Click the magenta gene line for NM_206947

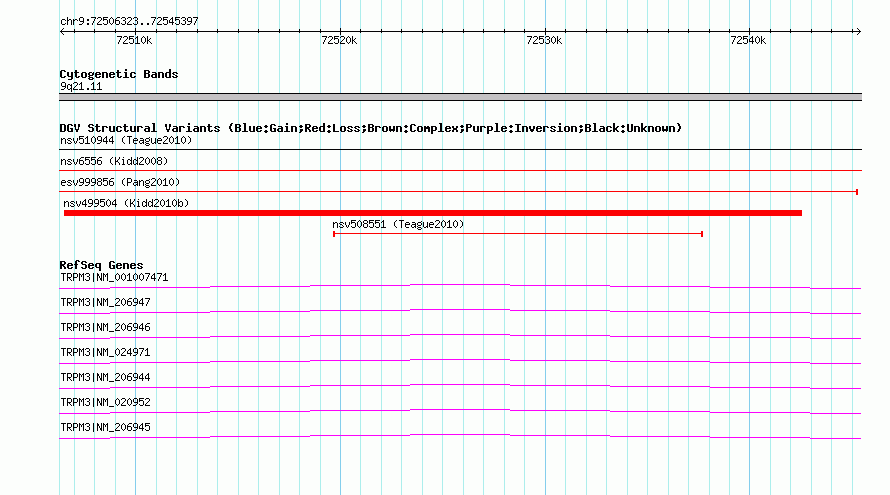[460, 310]
